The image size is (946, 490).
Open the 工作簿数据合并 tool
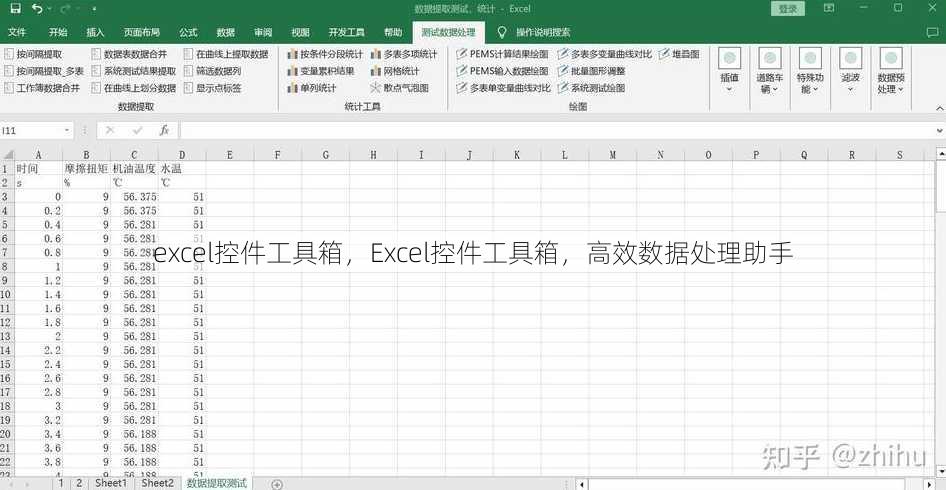pos(42,88)
